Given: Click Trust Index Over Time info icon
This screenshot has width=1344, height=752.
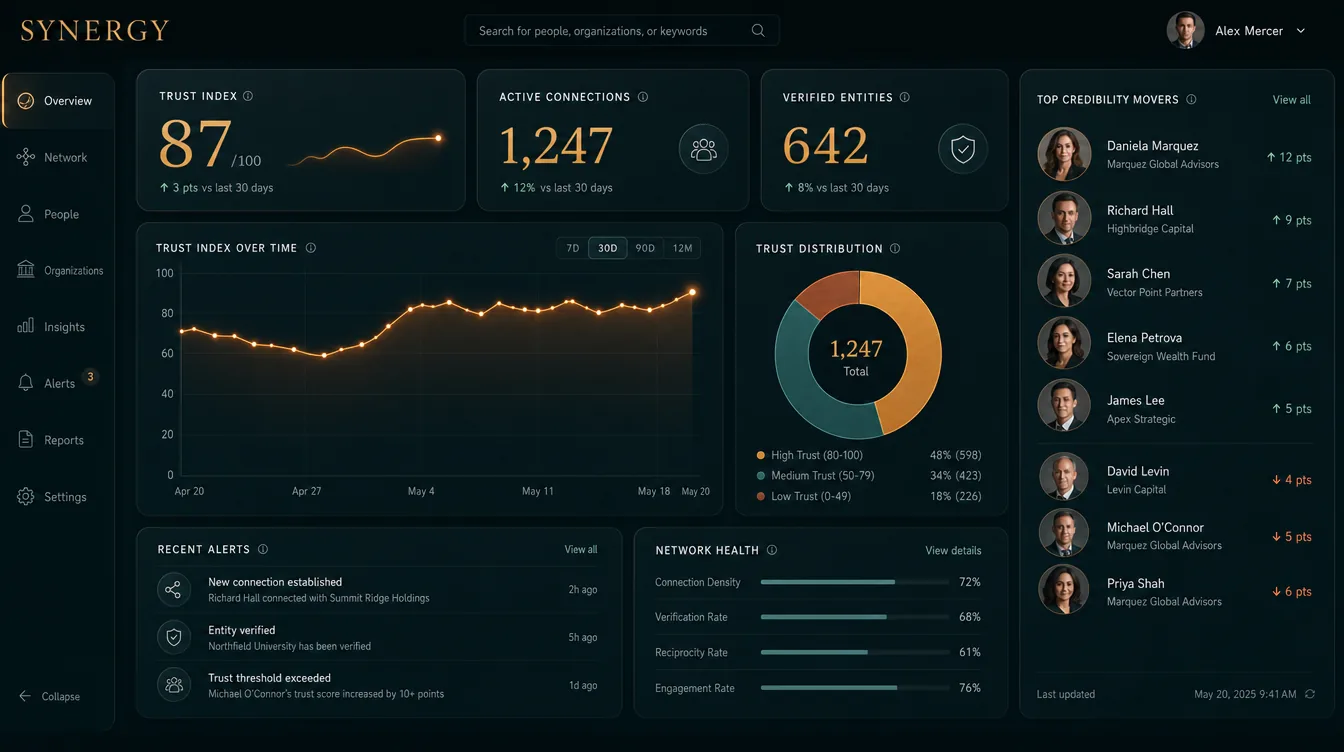Looking at the screenshot, I should (x=311, y=248).
